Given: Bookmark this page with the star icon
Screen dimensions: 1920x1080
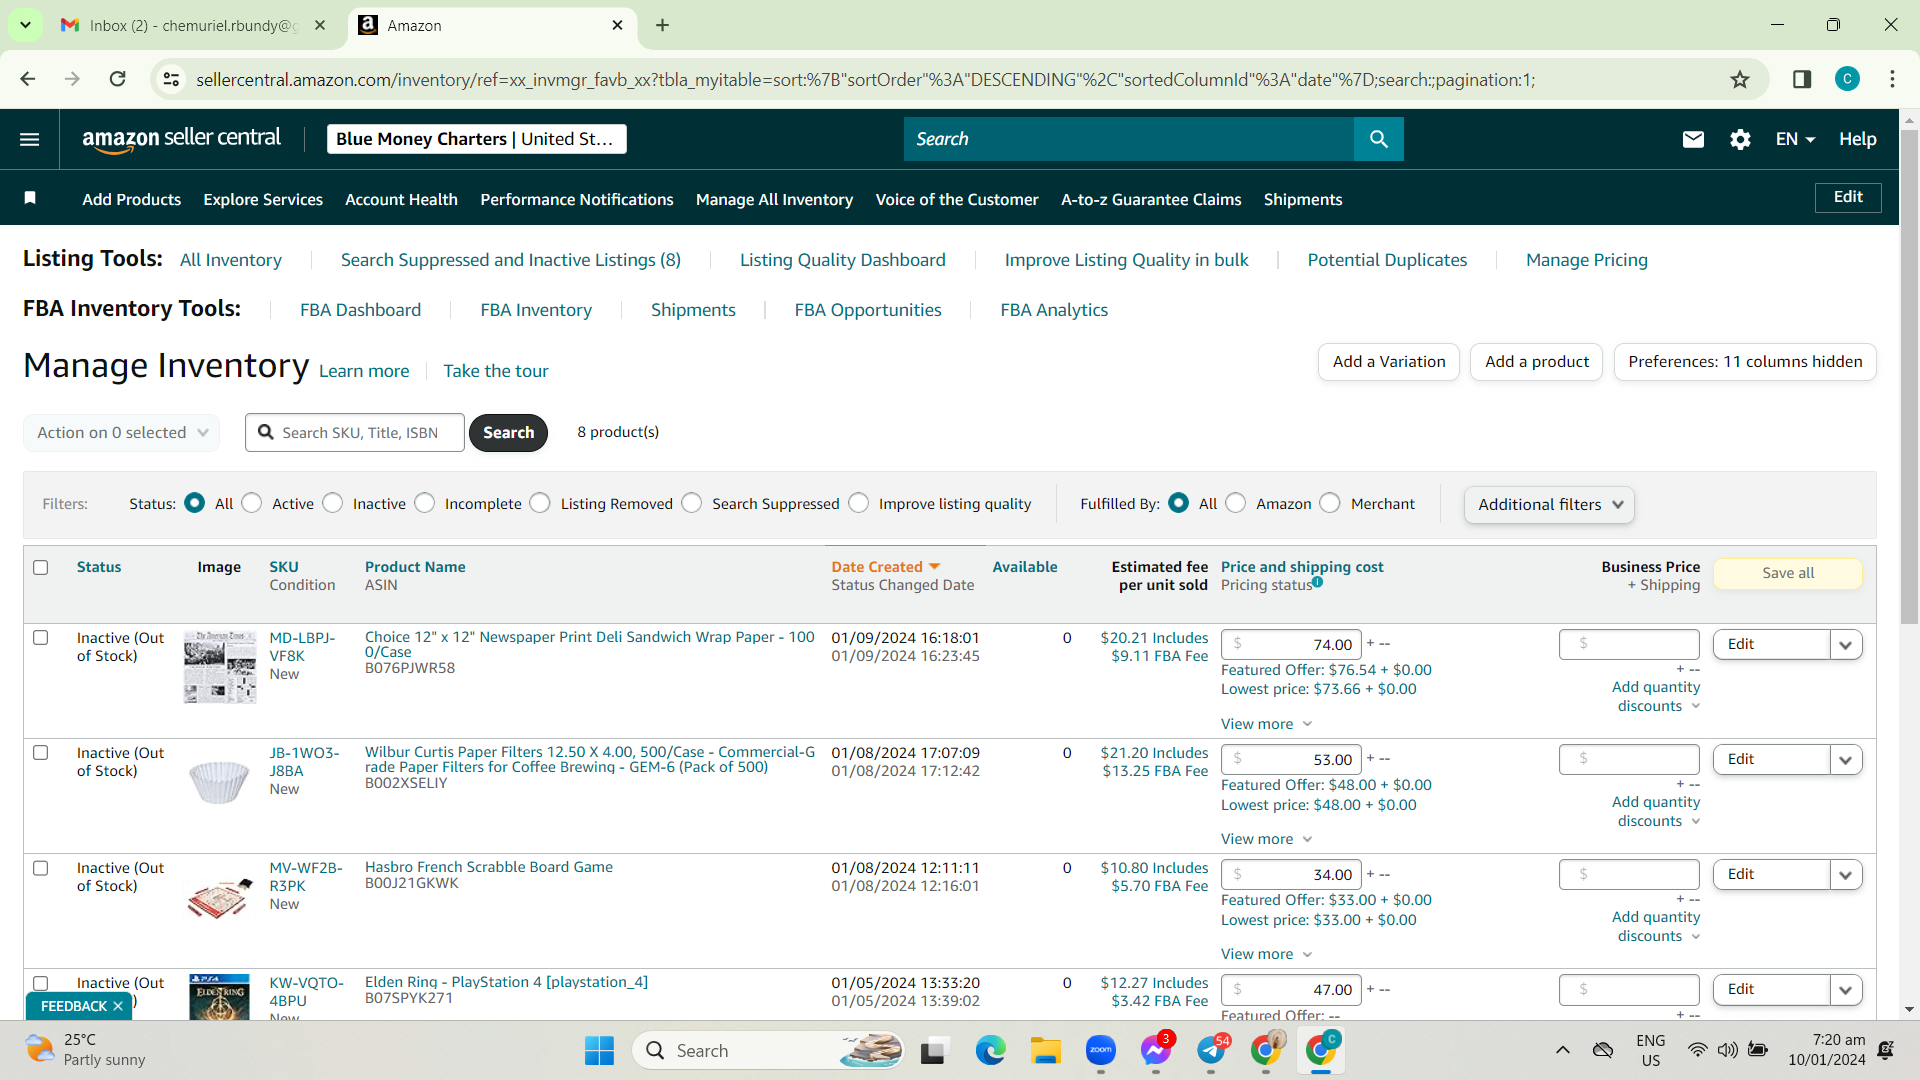Looking at the screenshot, I should (x=1740, y=79).
